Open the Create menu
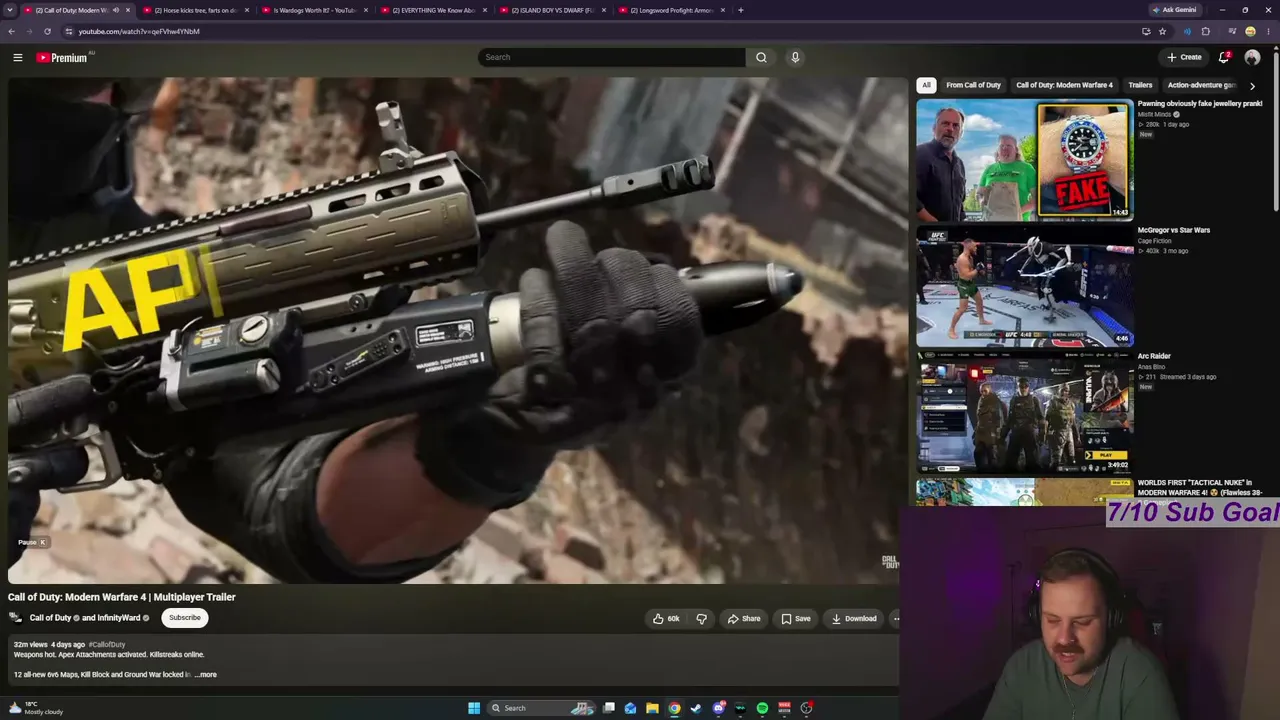The height and width of the screenshot is (720, 1280). tap(1184, 57)
